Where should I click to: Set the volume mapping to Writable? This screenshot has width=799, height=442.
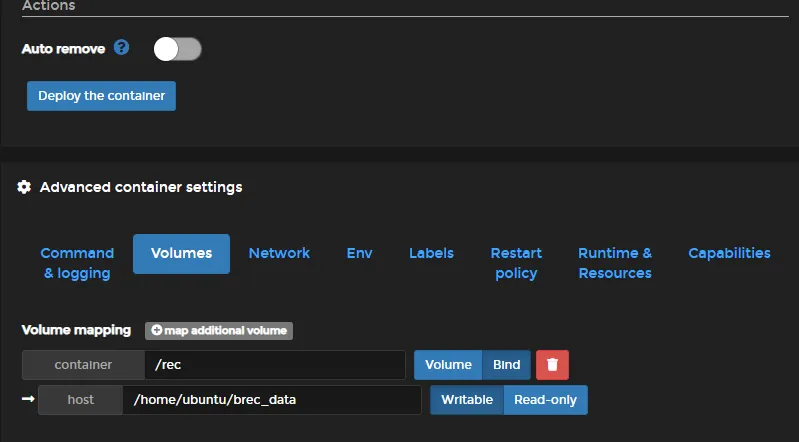click(x=467, y=400)
